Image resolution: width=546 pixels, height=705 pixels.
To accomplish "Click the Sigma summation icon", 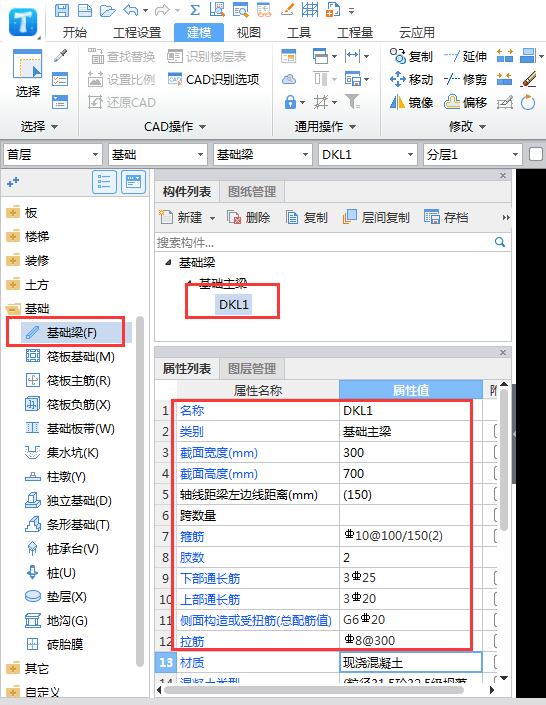I will (194, 10).
